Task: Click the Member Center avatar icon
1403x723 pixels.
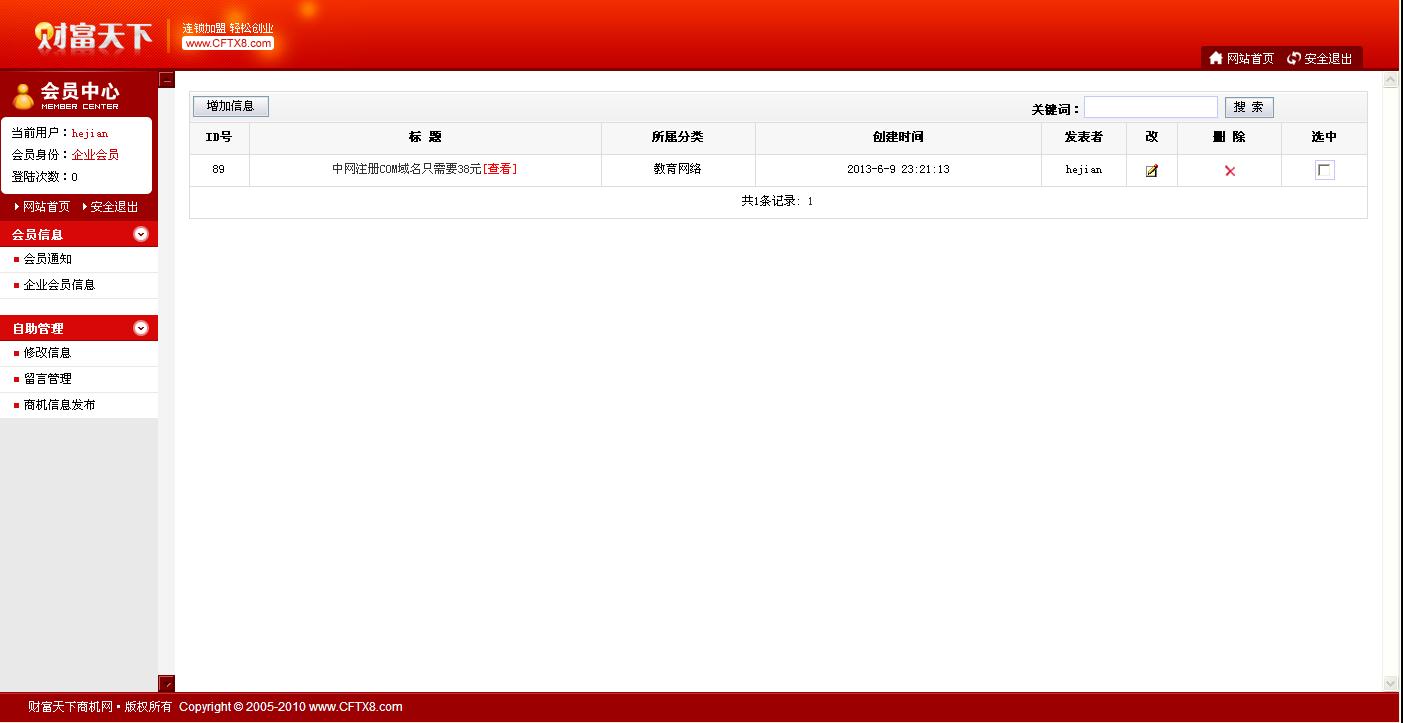Action: (21, 95)
